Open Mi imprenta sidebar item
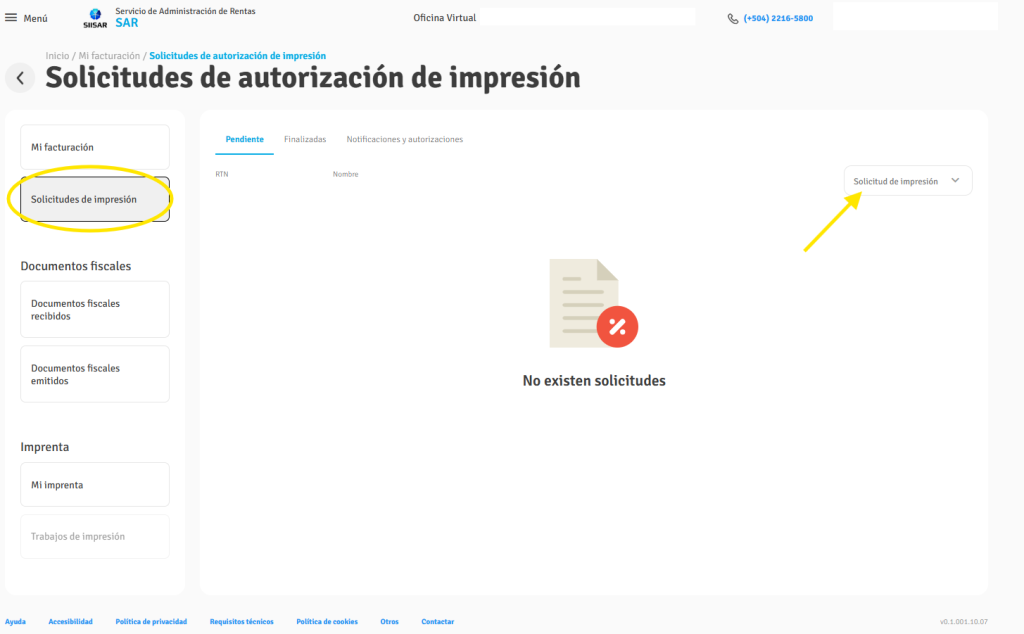This screenshot has width=1024, height=634. coord(95,484)
